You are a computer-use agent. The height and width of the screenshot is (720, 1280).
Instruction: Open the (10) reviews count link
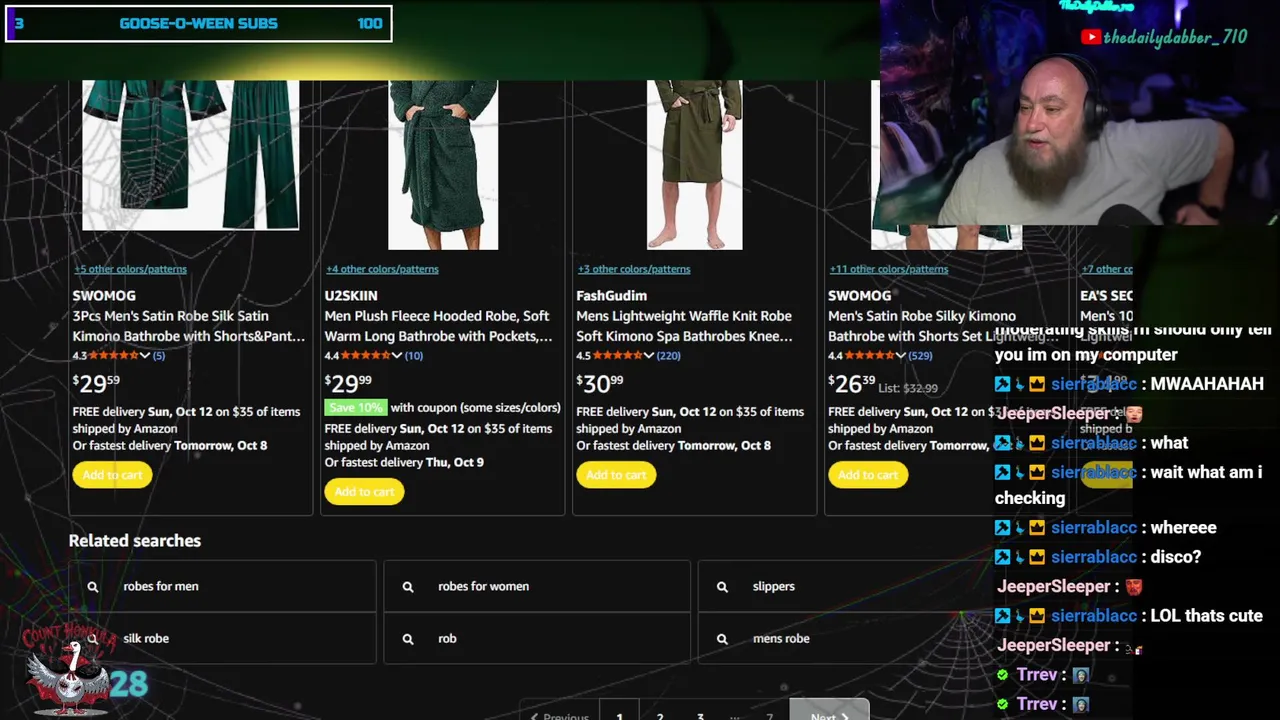pos(413,356)
